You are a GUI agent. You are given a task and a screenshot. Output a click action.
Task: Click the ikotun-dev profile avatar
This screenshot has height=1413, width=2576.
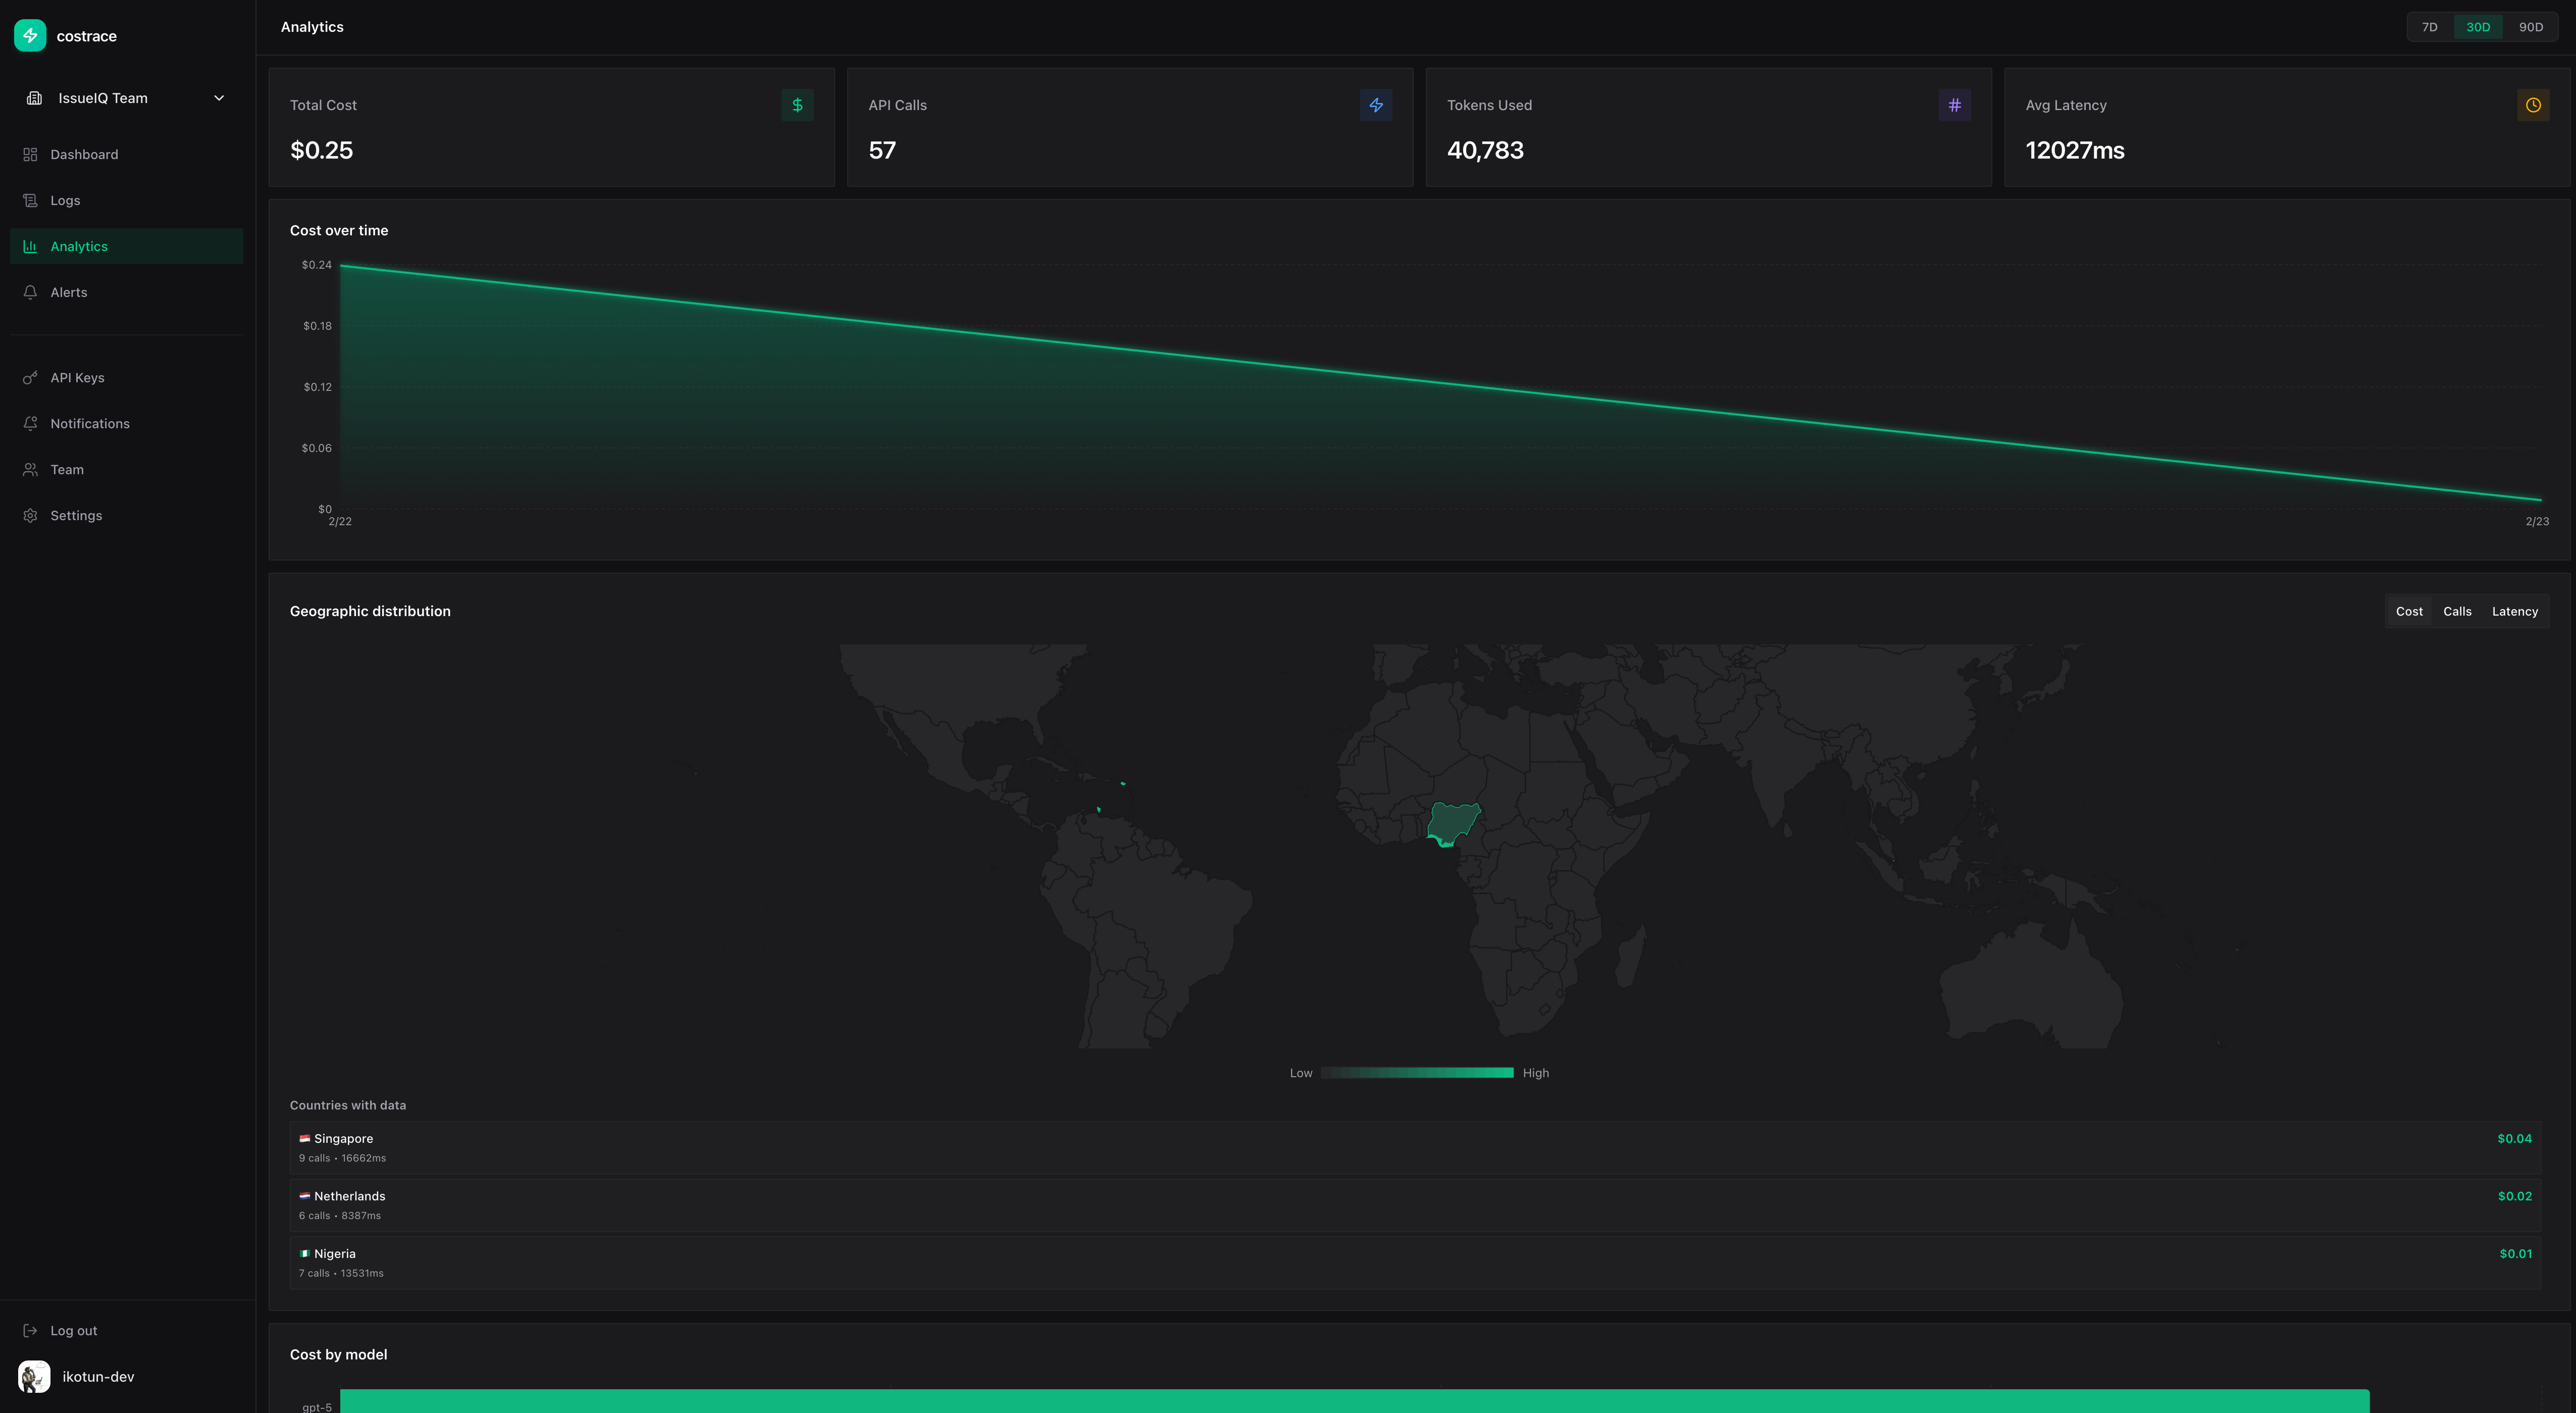33,1376
